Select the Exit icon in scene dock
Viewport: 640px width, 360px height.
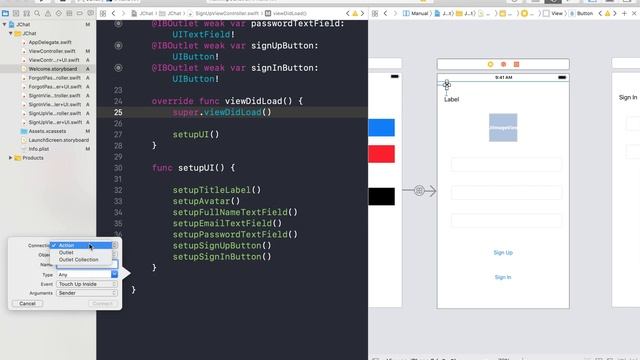pyautogui.click(x=516, y=64)
